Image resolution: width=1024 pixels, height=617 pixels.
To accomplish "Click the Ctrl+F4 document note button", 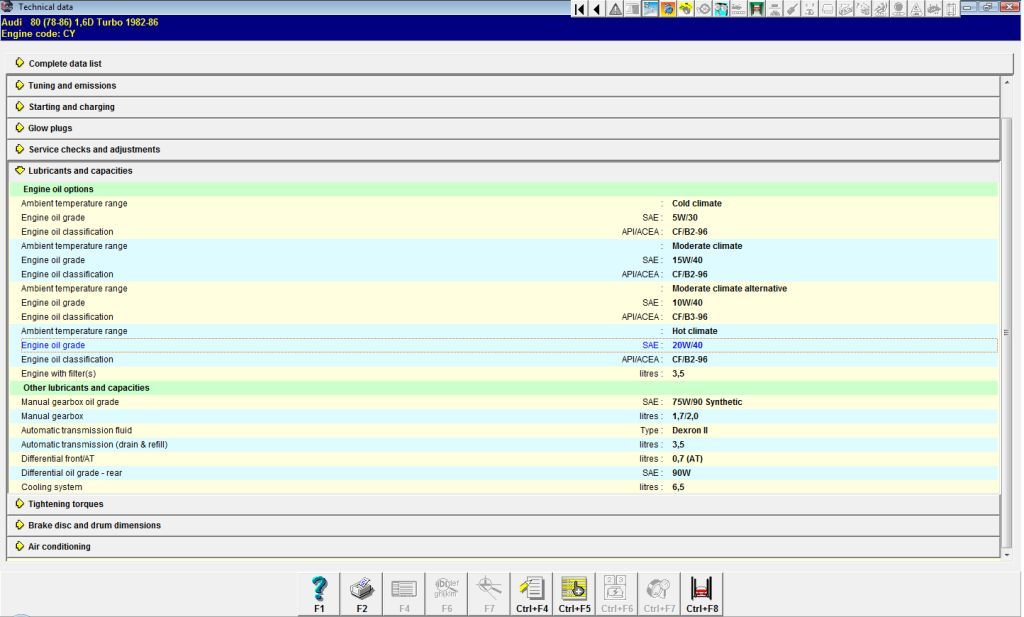I will 532,593.
